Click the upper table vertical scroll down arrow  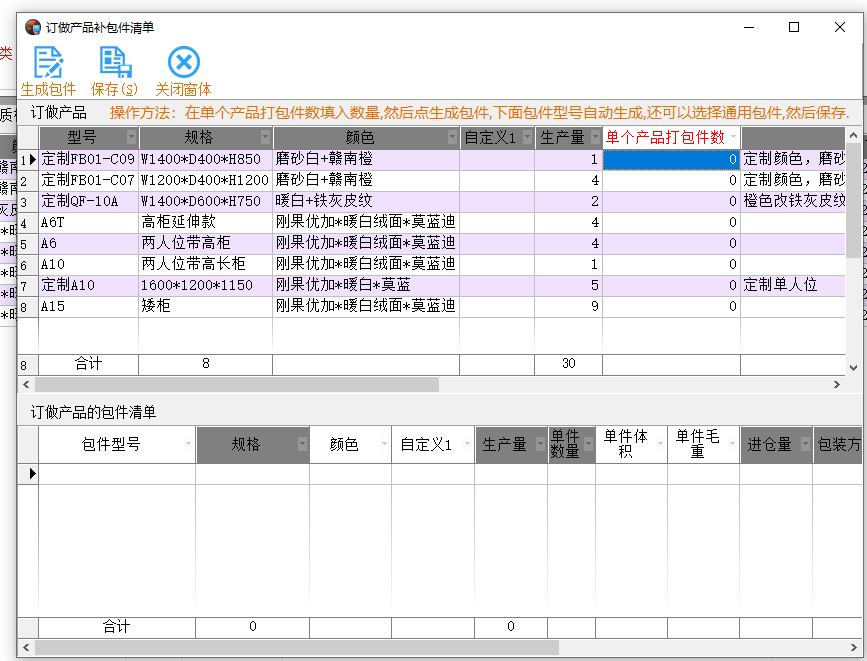point(853,367)
